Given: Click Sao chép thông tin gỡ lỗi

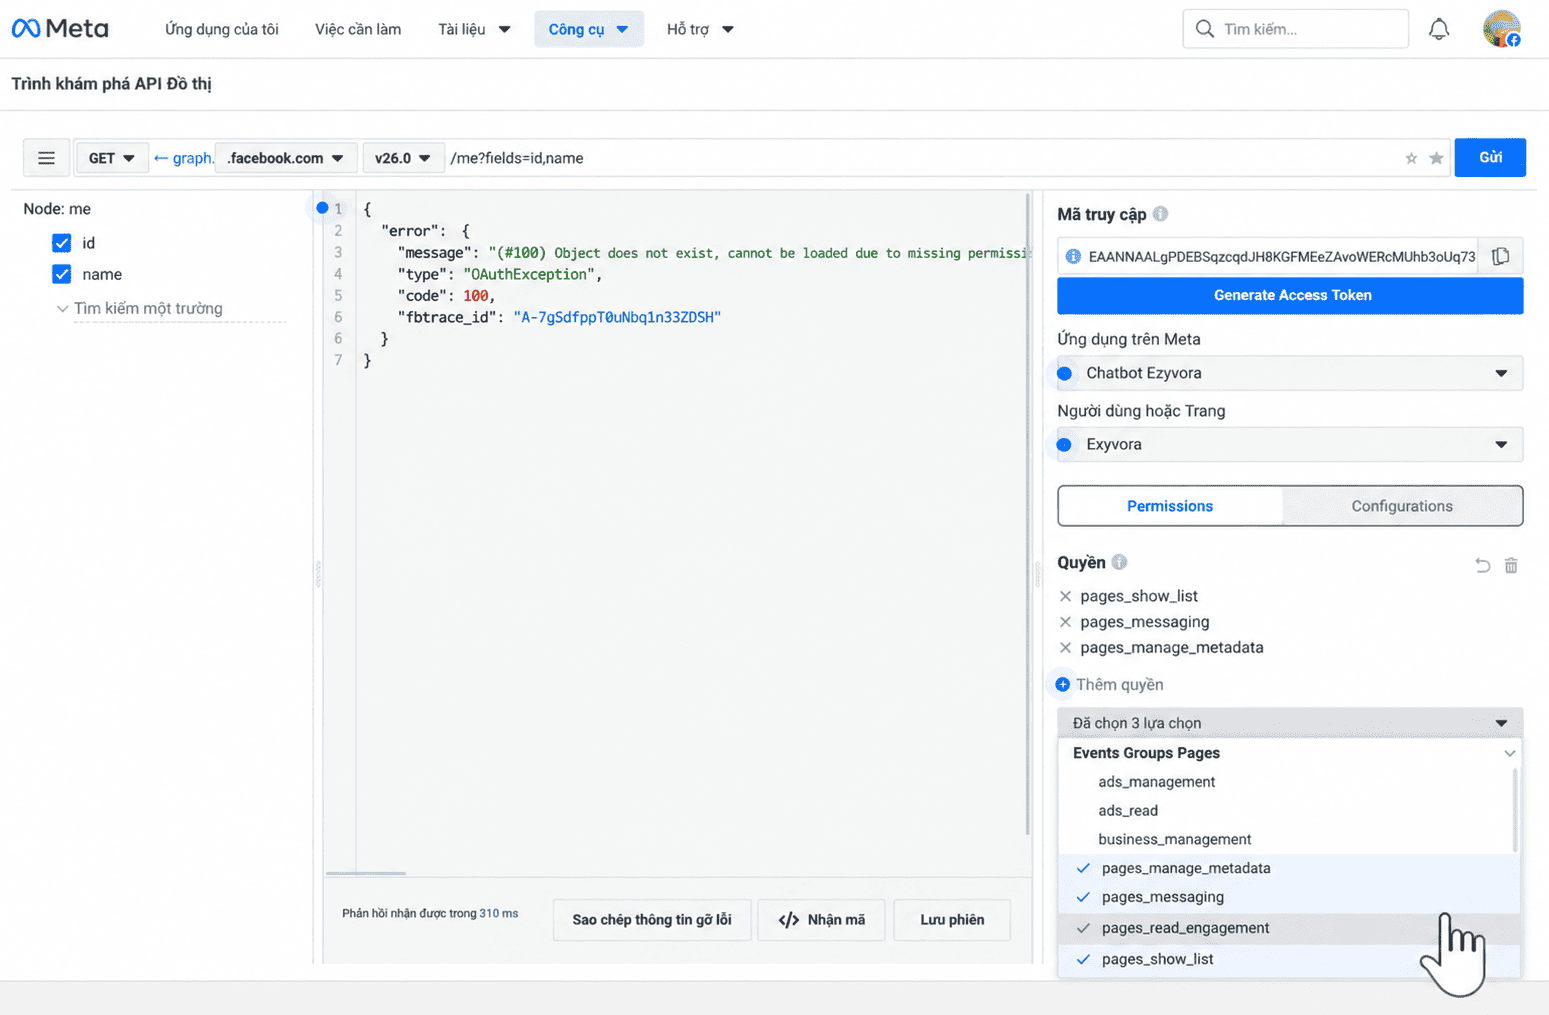Looking at the screenshot, I should (652, 920).
